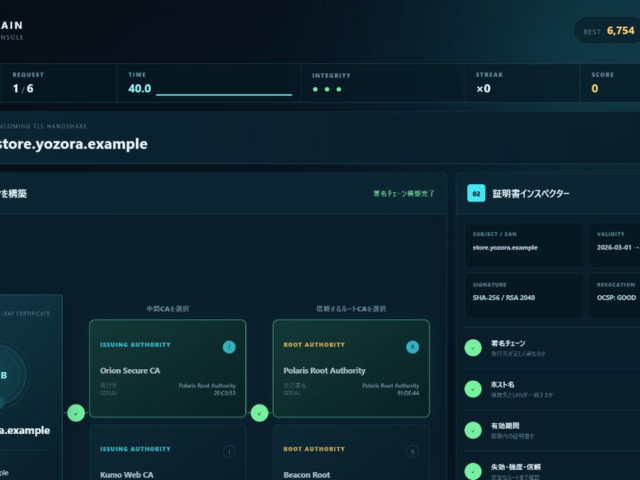Click the 有効期間 check row label

[505, 426]
